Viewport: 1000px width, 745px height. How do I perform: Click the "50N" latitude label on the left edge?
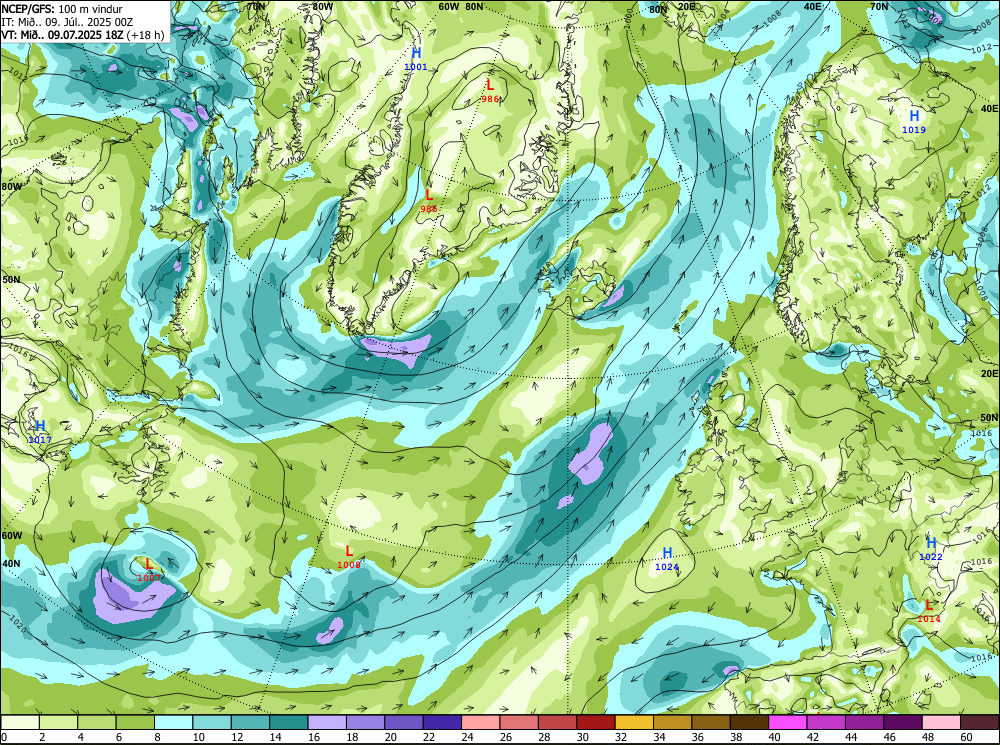click(11, 279)
